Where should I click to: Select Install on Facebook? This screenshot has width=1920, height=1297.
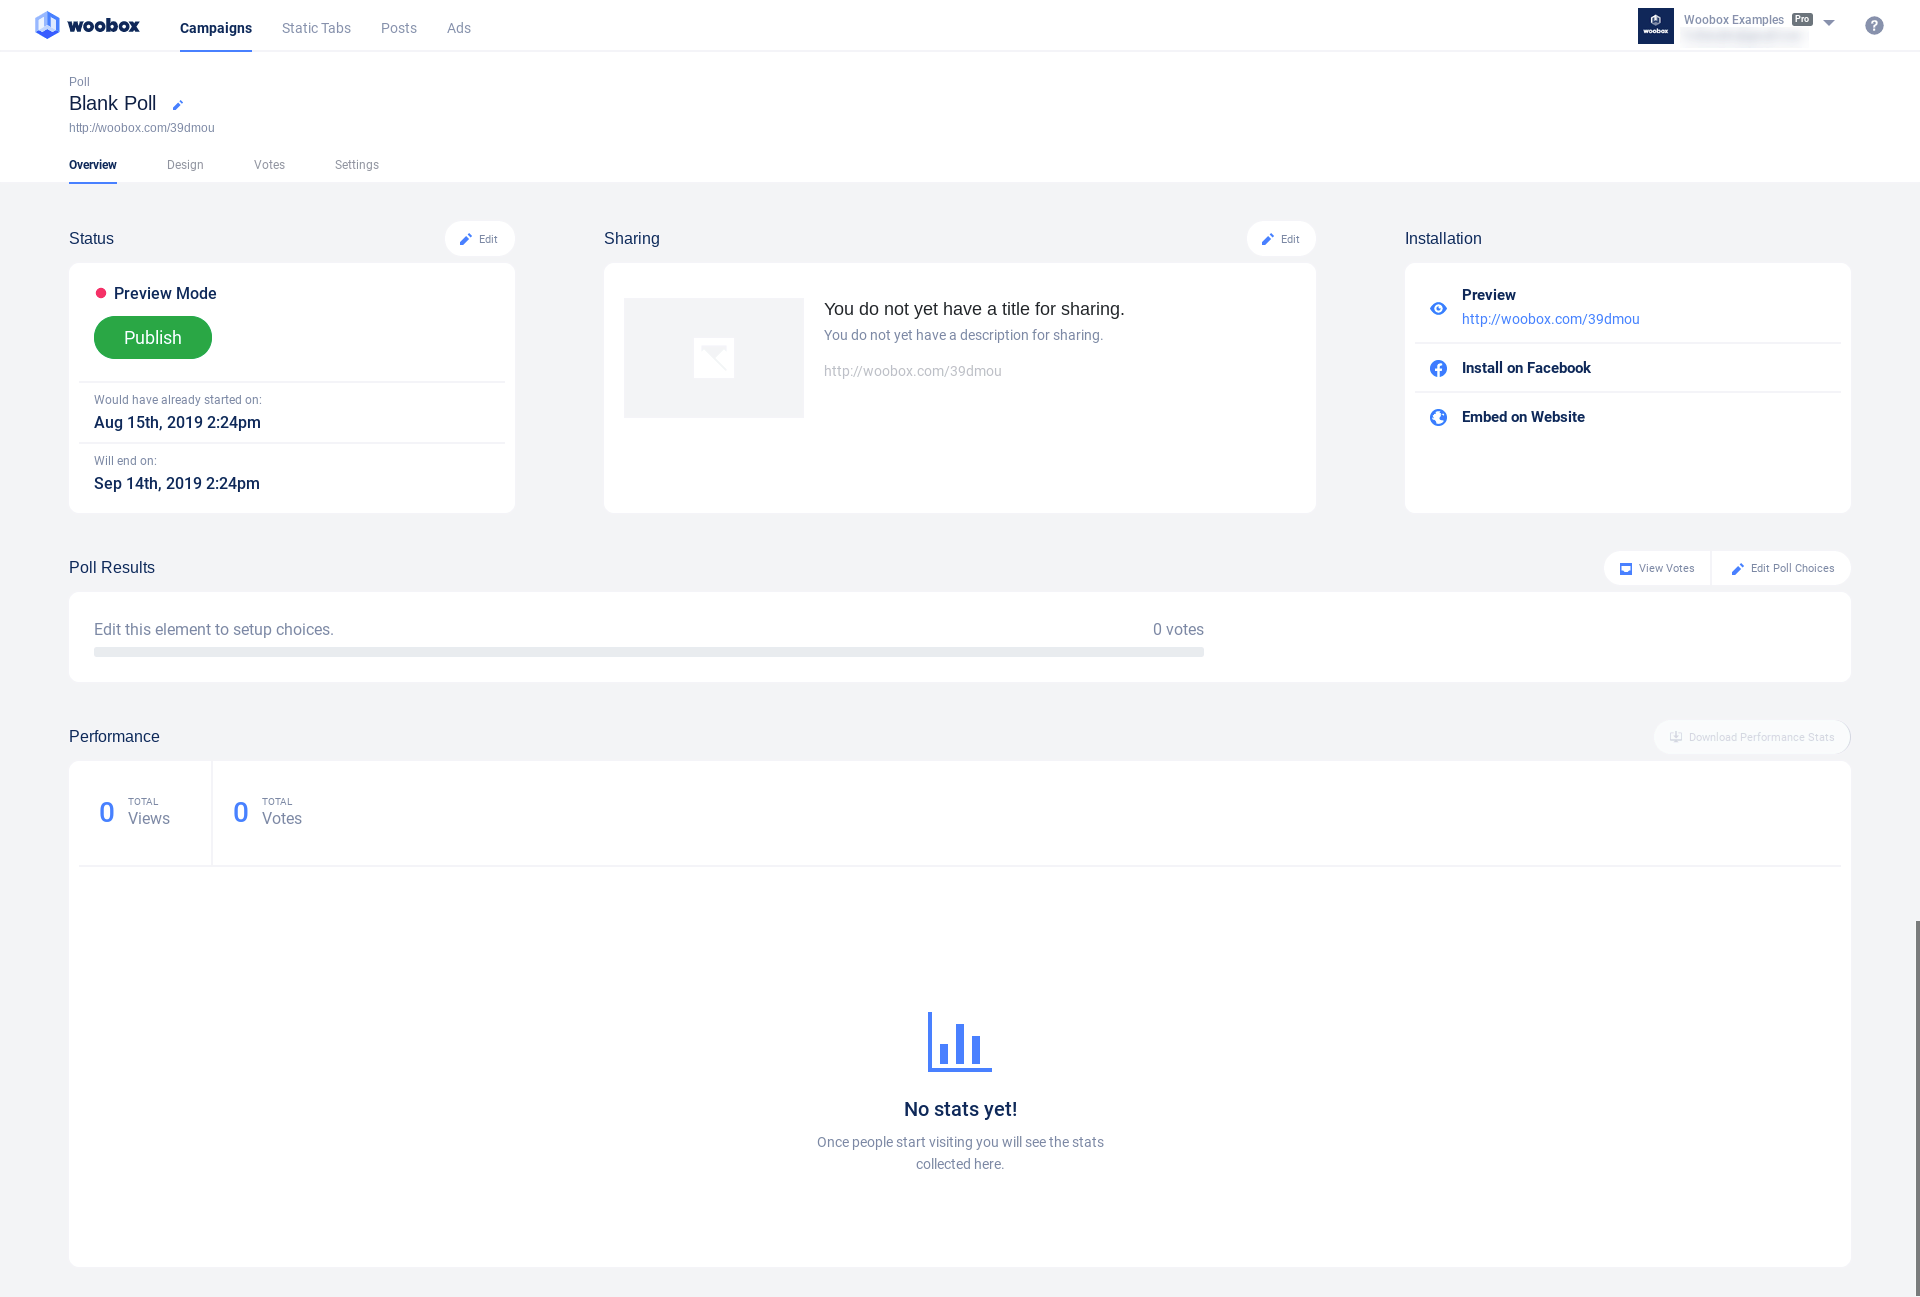[x=1526, y=368]
